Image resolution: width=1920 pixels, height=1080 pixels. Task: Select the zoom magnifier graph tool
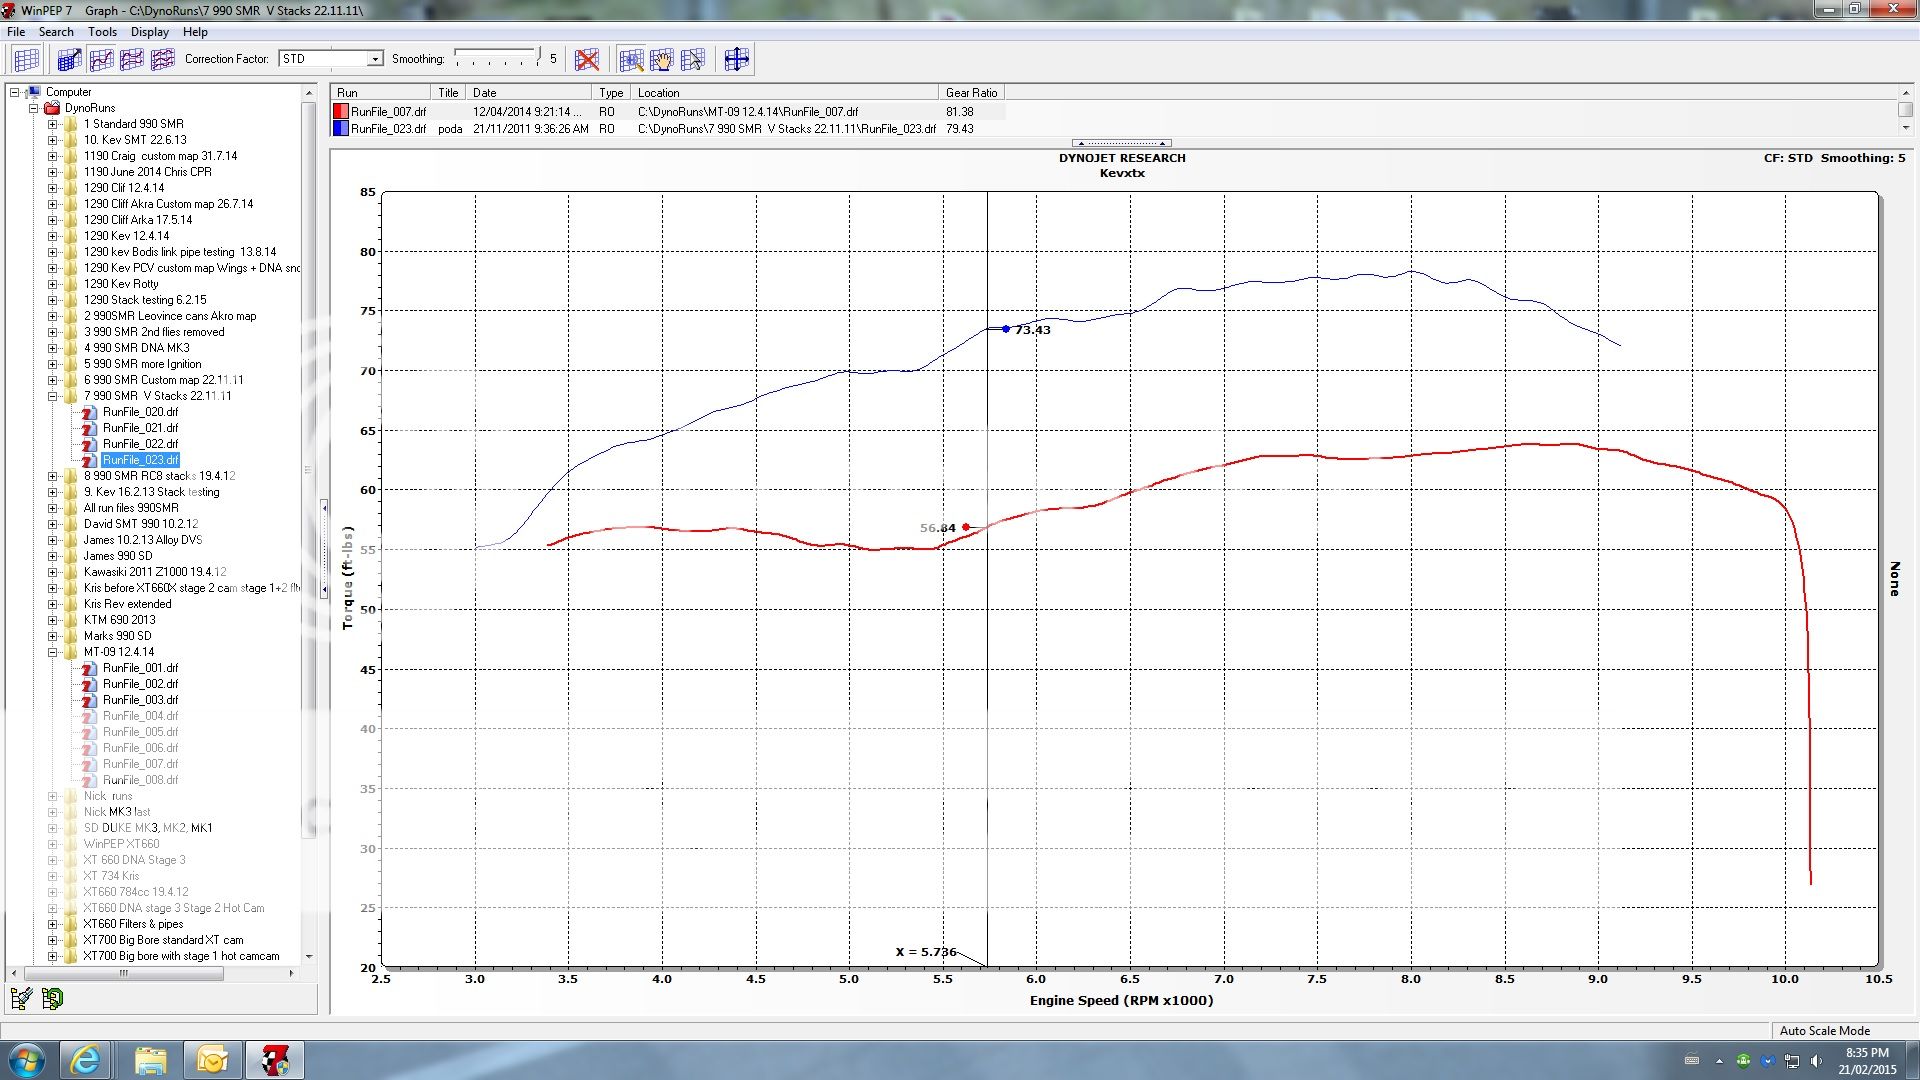[x=631, y=60]
